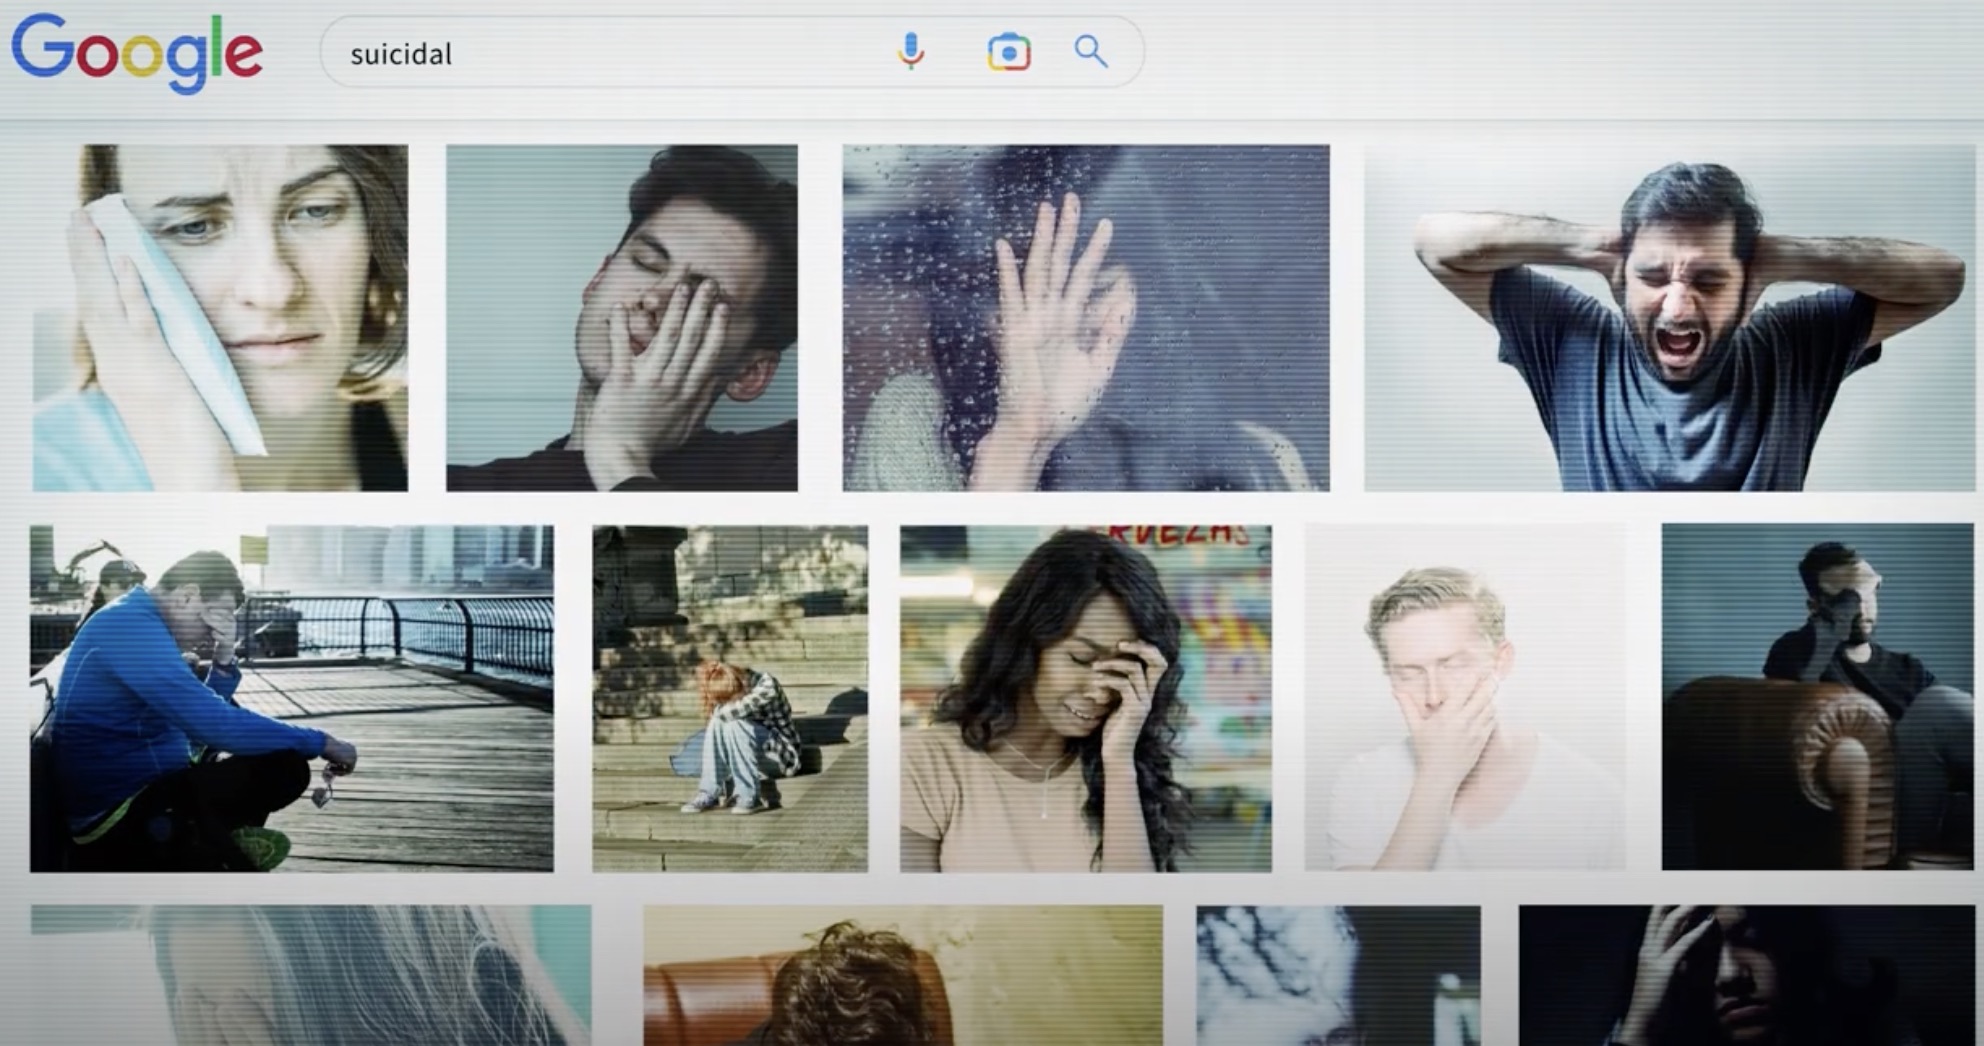Select person sitting hunched on stone steps
The width and height of the screenshot is (1984, 1046).
coord(730,698)
